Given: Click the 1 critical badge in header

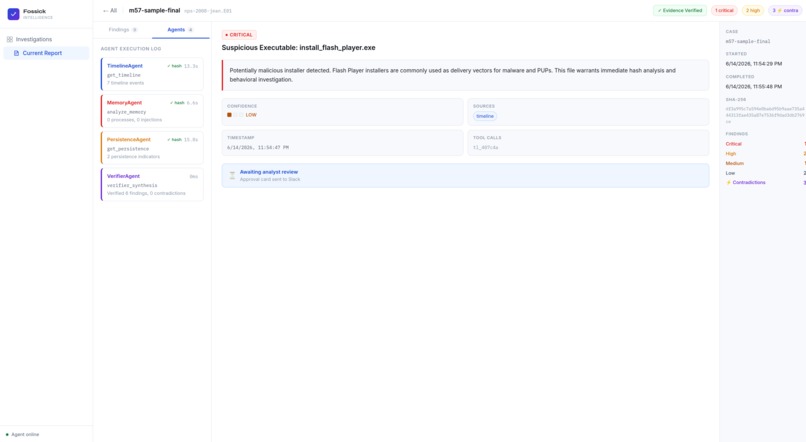Looking at the screenshot, I should pos(724,10).
